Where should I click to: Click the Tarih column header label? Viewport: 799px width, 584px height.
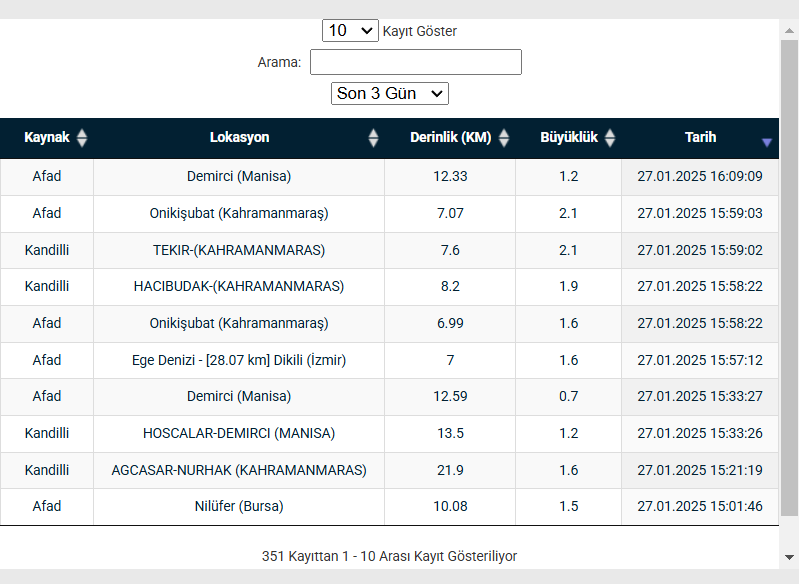pos(701,138)
